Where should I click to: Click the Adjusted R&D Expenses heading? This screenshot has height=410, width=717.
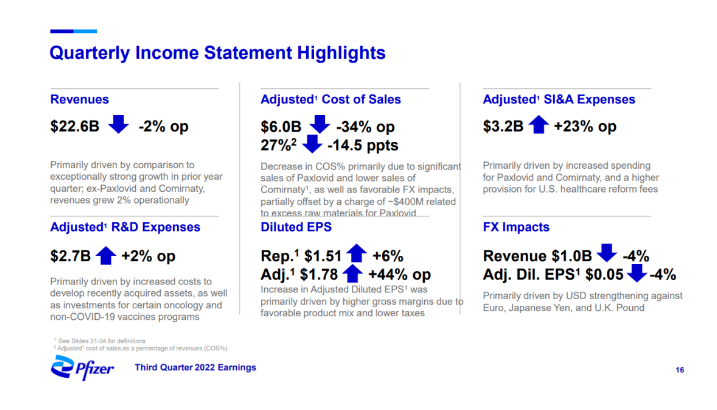pyautogui.click(x=125, y=227)
